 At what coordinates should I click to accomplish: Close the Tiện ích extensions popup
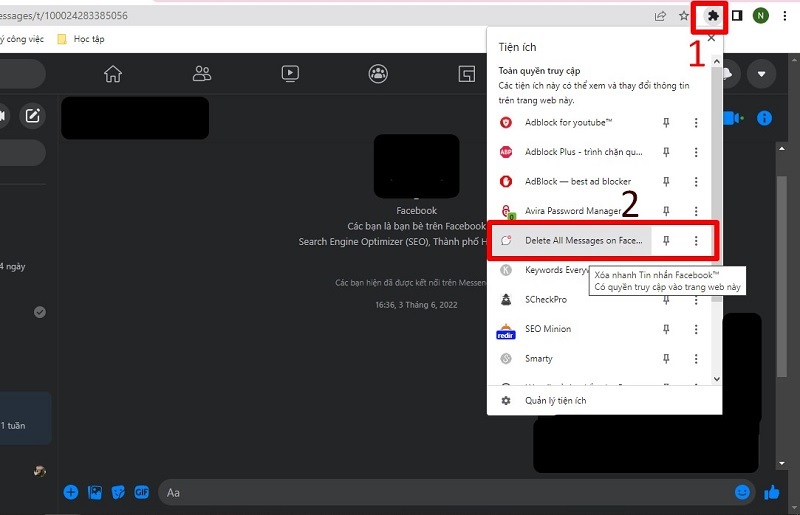[x=711, y=38]
